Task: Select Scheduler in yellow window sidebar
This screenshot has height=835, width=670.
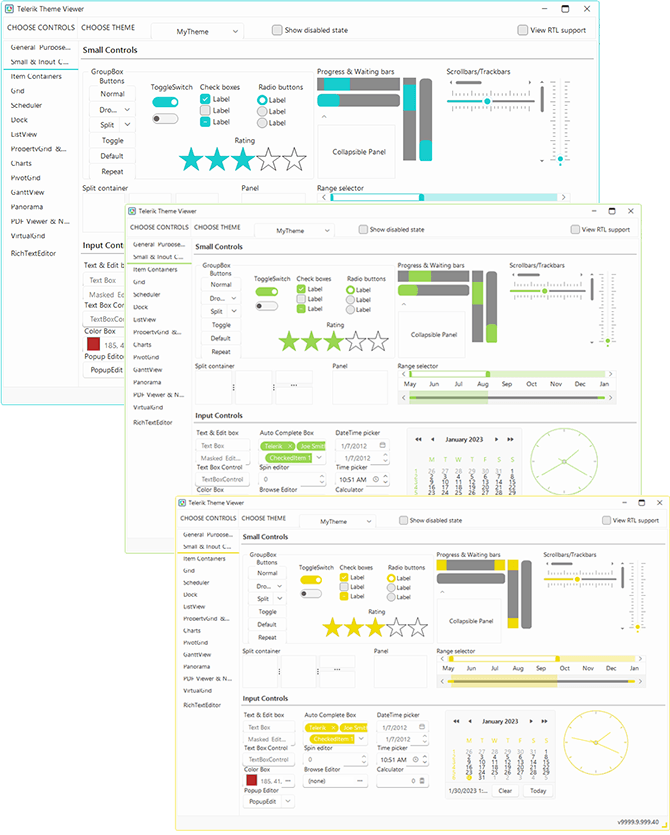Action: (x=197, y=583)
